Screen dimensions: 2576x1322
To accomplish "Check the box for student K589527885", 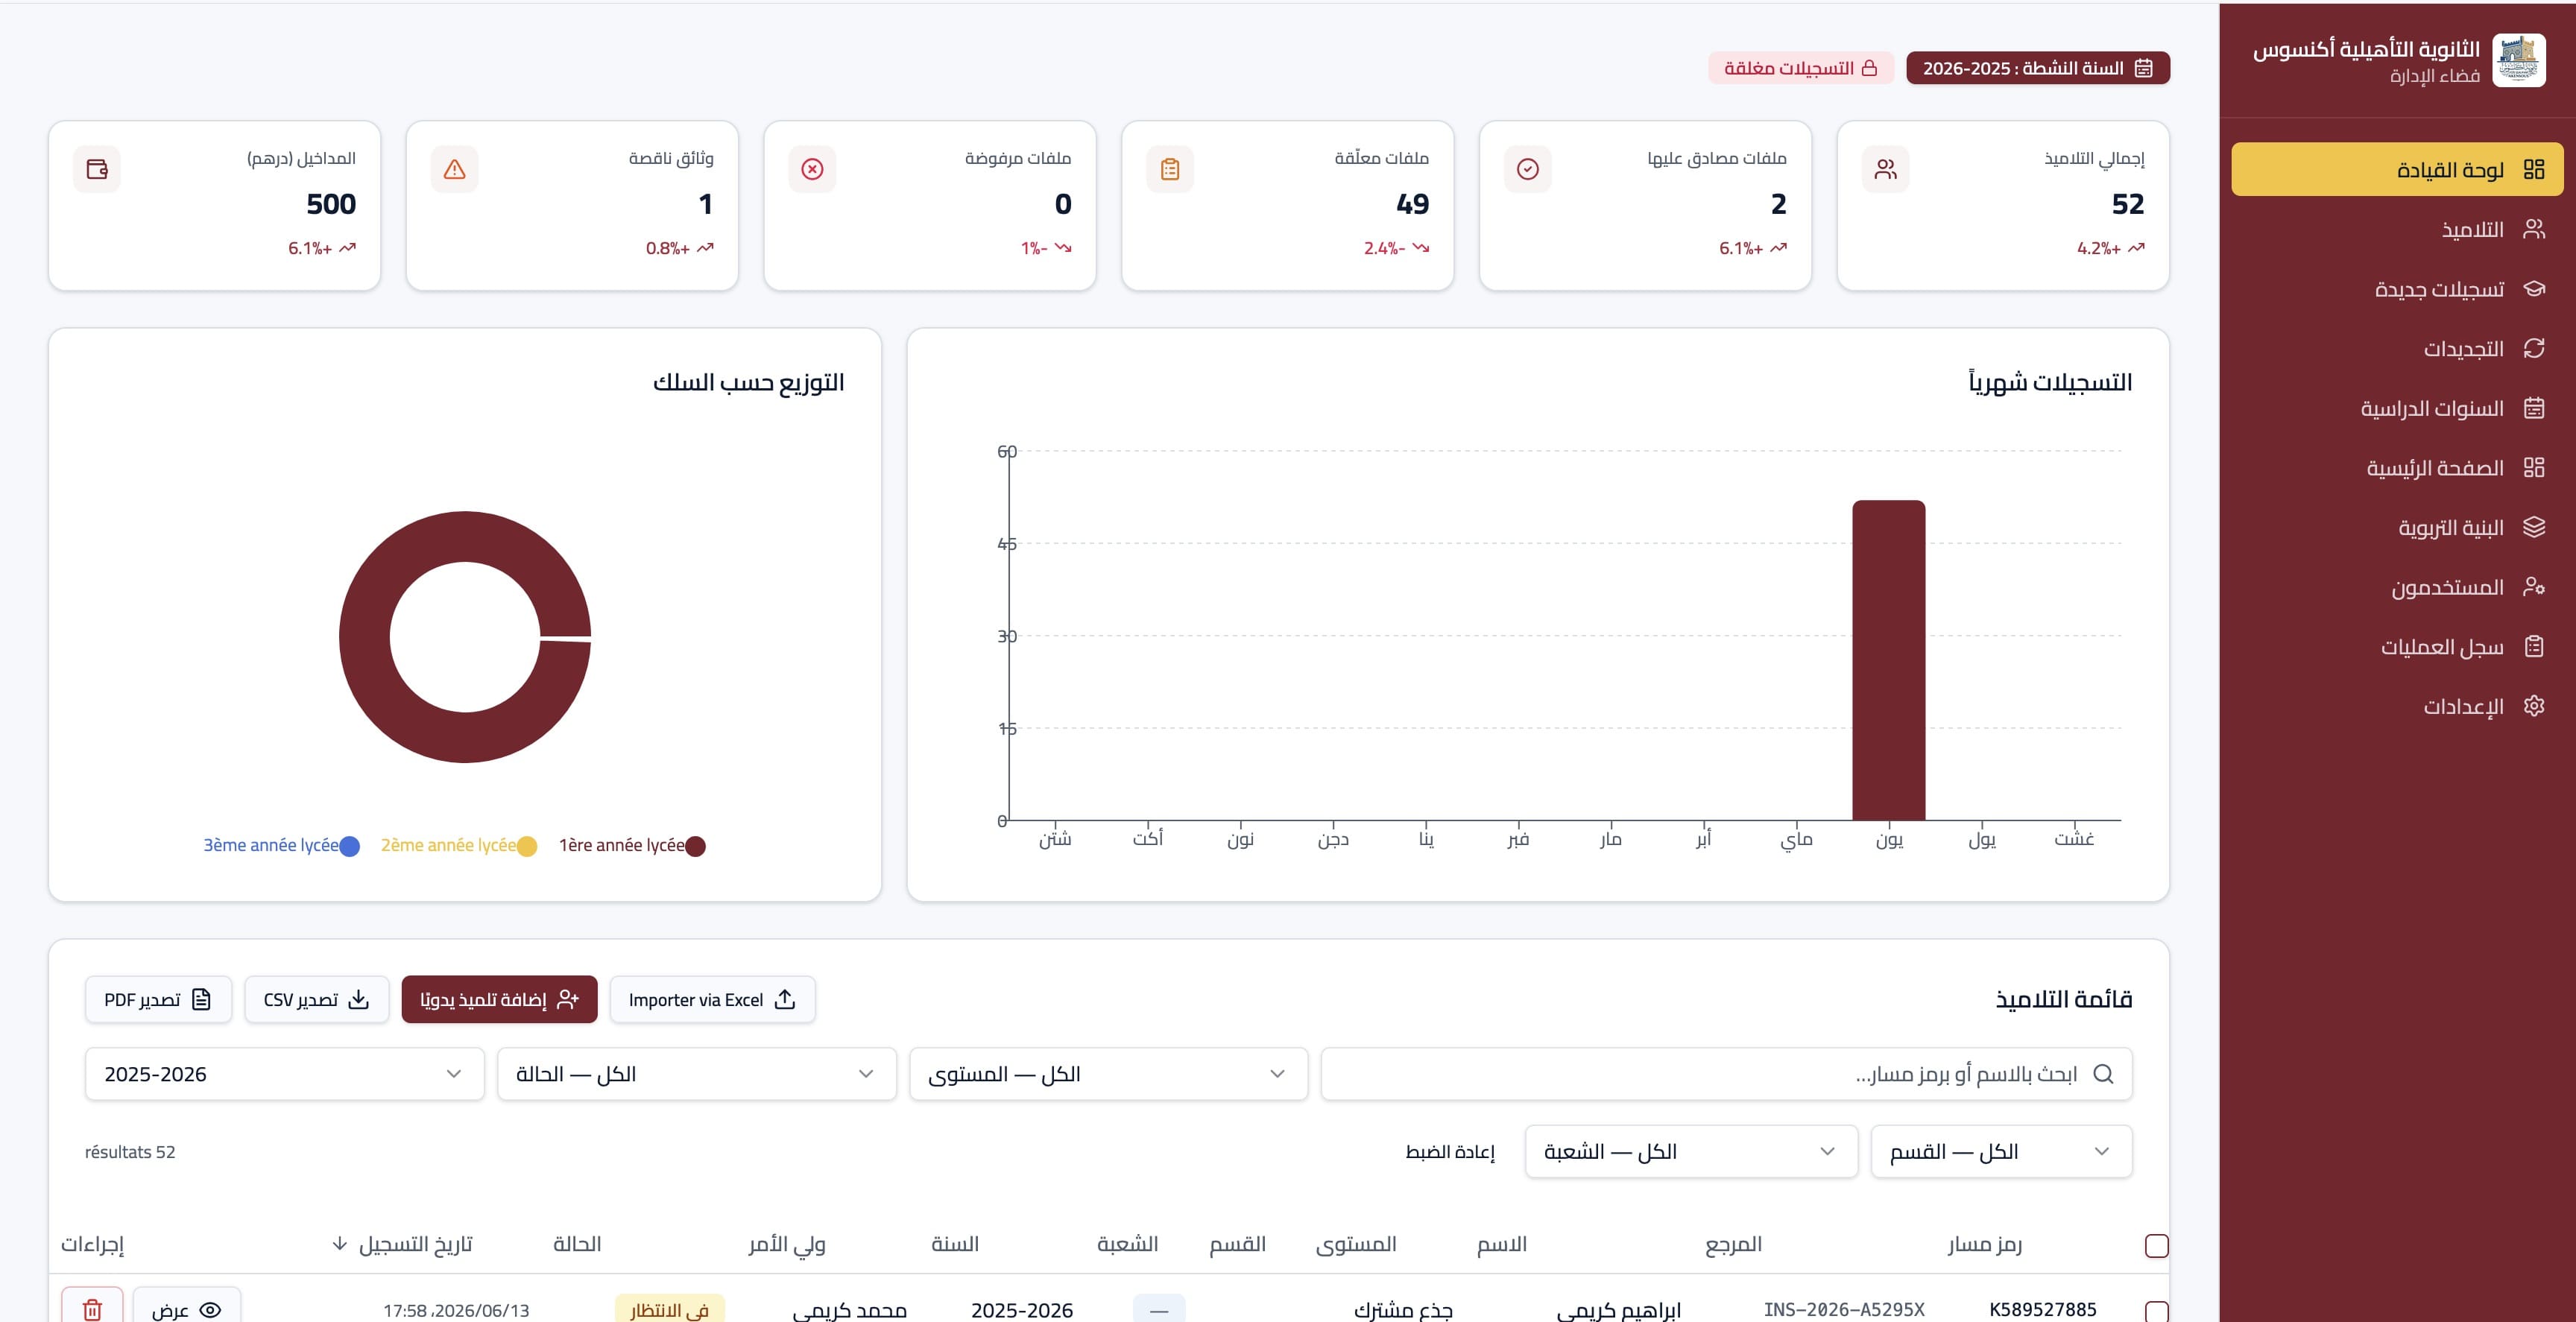I will (x=2157, y=1311).
